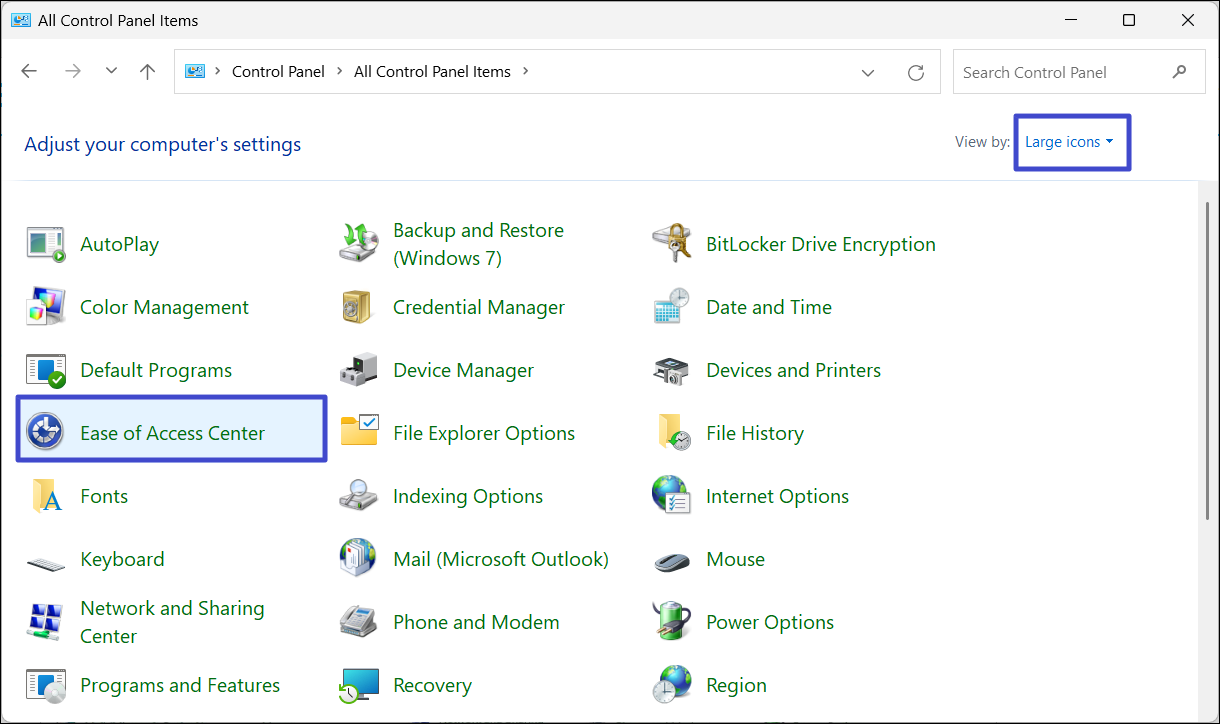The image size is (1220, 724).
Task: Click the Ease of Access Center icon
Action: click(x=46, y=433)
